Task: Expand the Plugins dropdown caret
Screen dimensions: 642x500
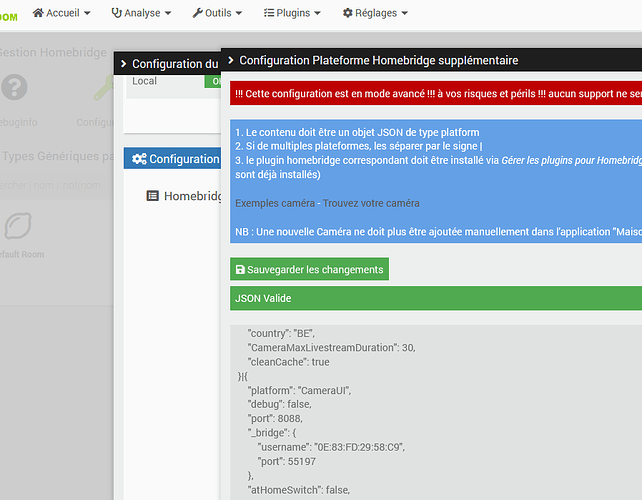Action: (317, 13)
